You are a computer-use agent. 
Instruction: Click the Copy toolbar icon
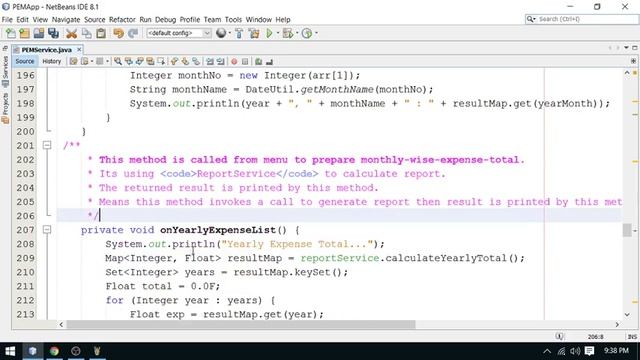pos(87,33)
